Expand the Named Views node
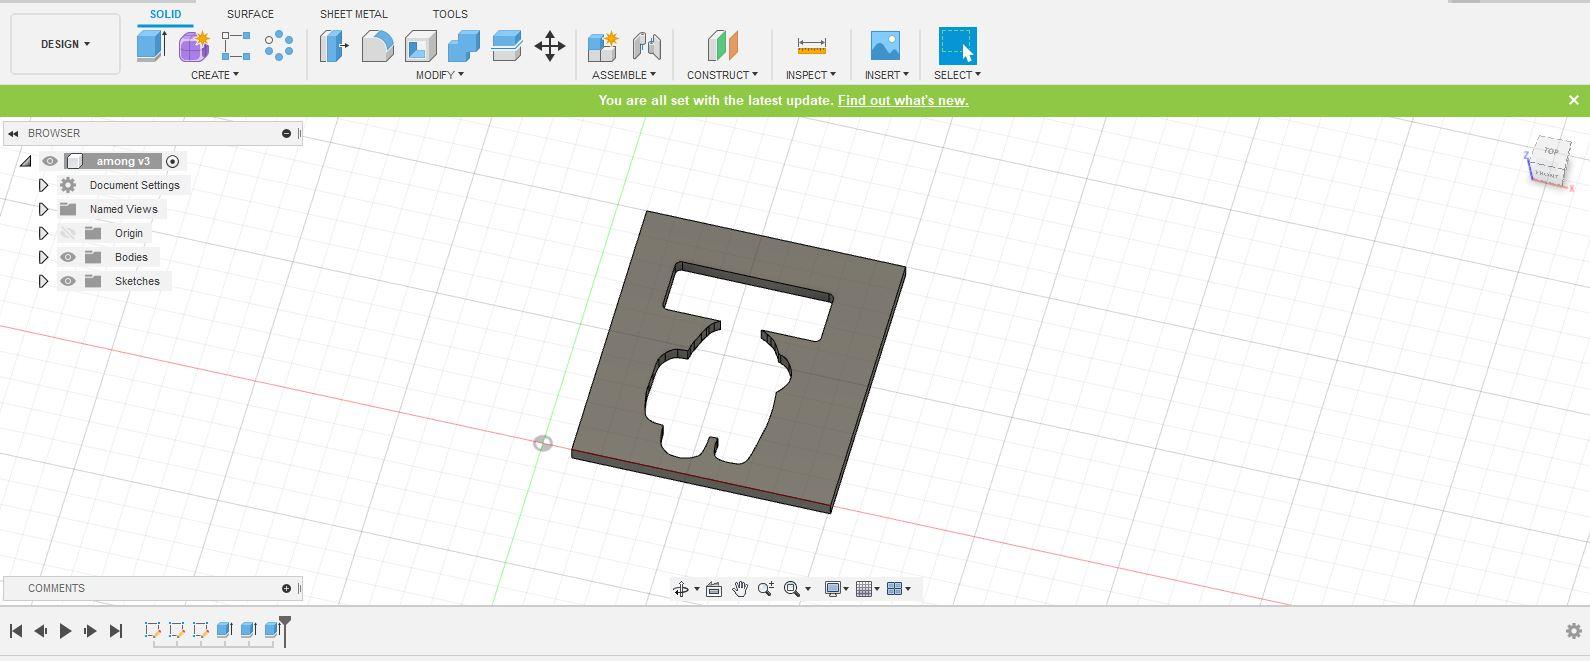This screenshot has width=1590, height=661. (x=43, y=209)
